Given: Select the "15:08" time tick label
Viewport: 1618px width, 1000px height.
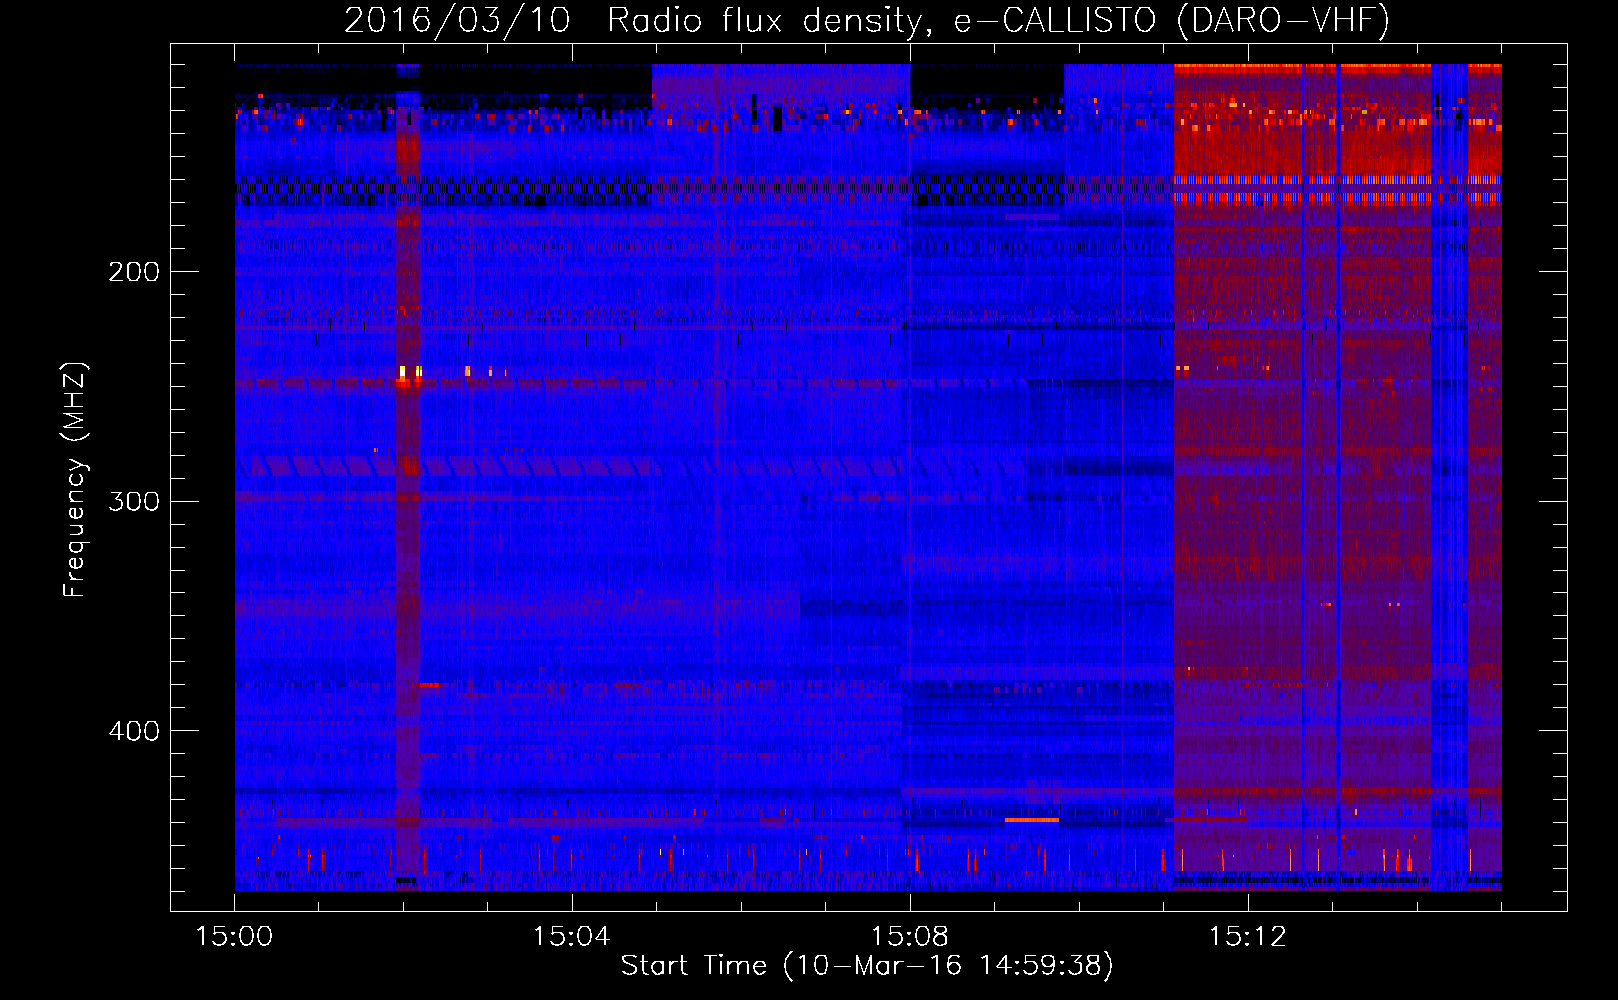Looking at the screenshot, I should coord(909,937).
